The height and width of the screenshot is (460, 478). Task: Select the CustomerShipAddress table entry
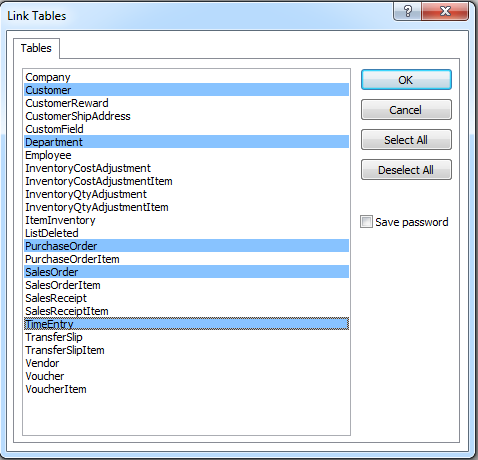tap(187, 116)
